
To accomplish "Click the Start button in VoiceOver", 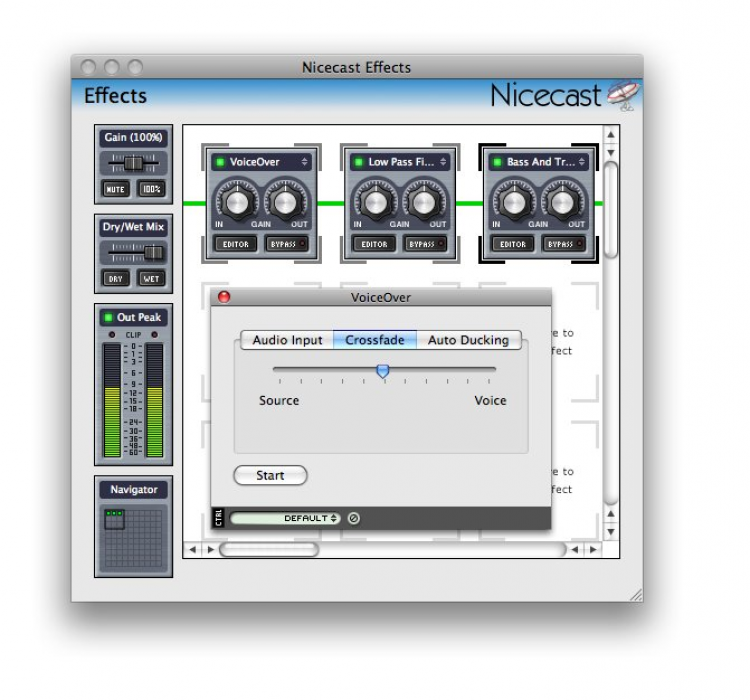I will coord(270,475).
